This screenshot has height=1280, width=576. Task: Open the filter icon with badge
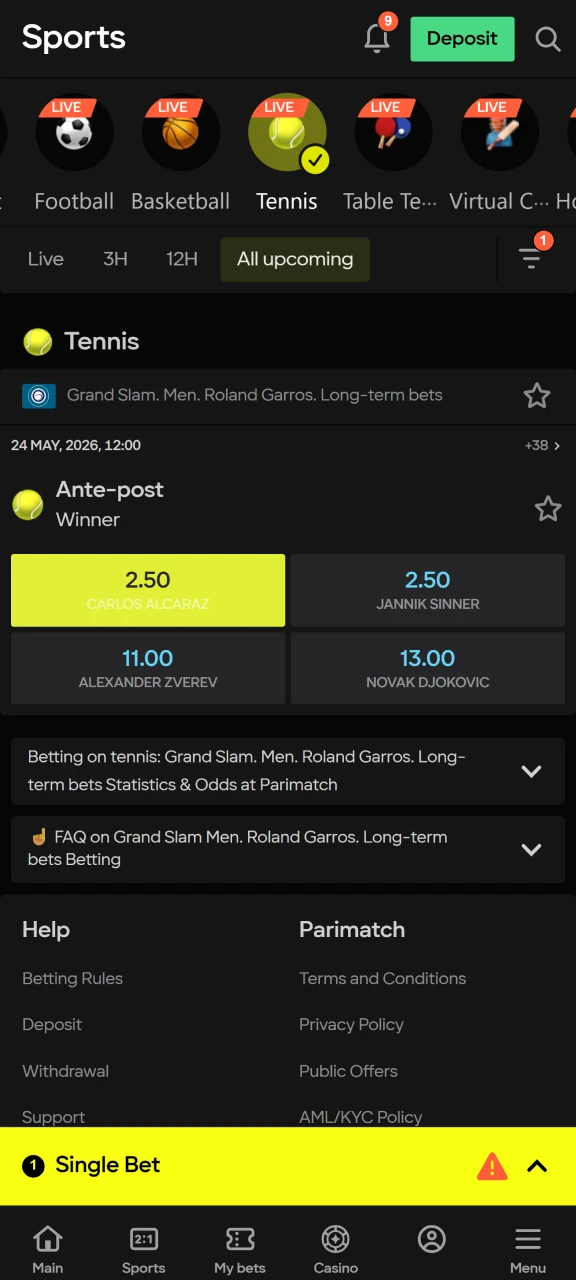(x=530, y=258)
